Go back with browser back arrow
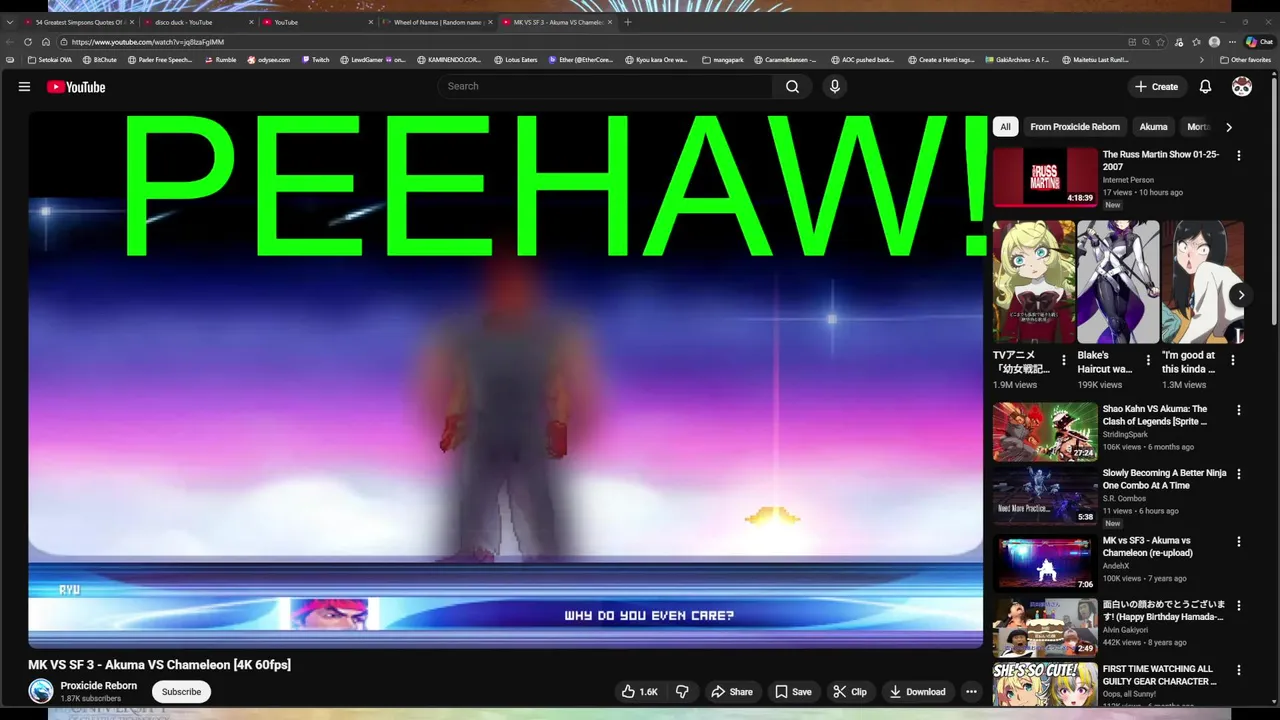Image resolution: width=1280 pixels, height=720 pixels. click(x=10, y=42)
